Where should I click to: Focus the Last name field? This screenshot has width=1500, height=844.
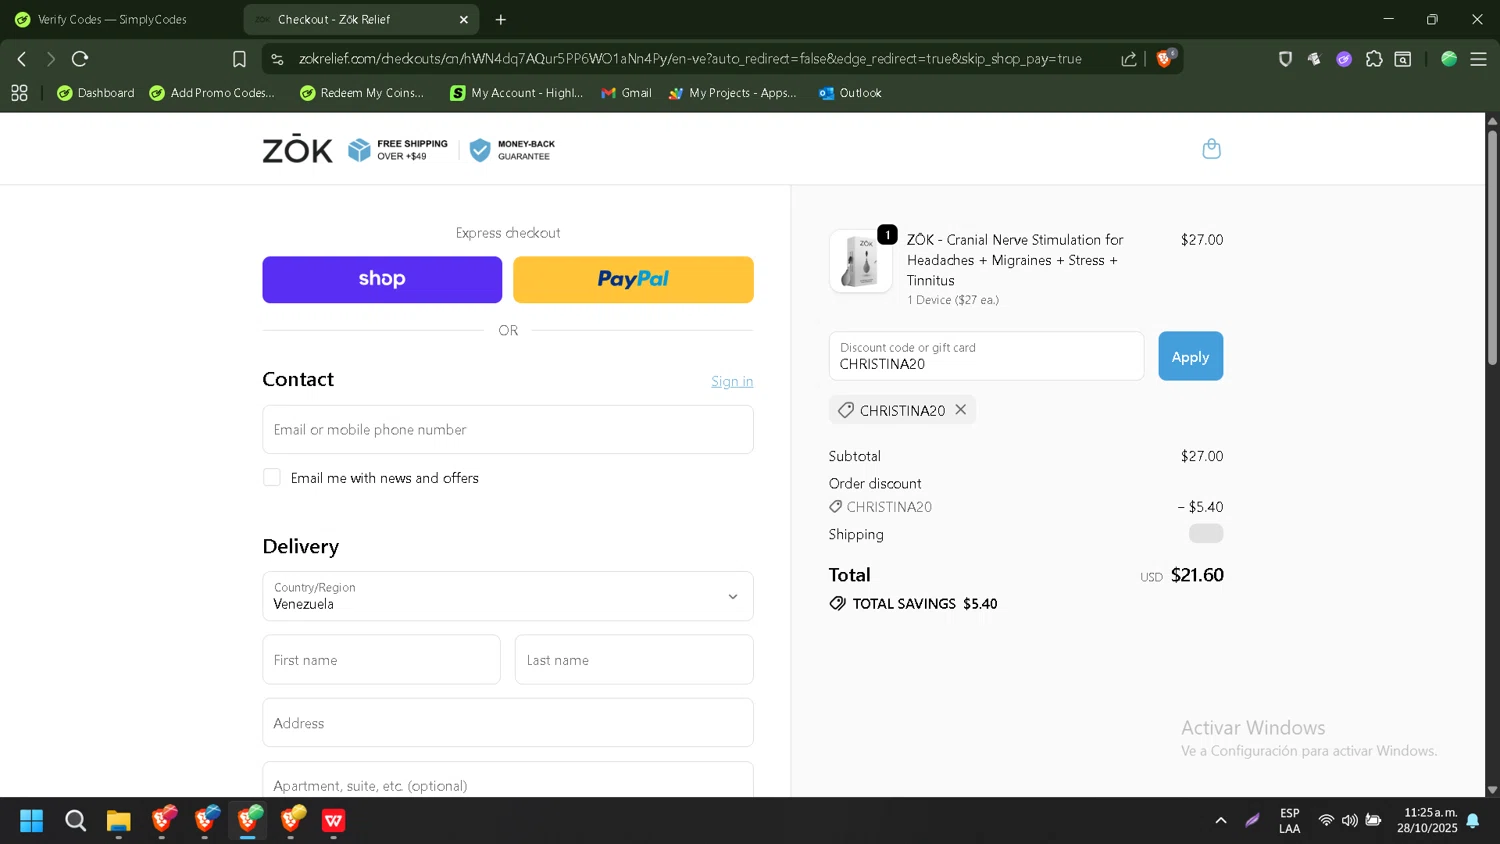tap(634, 660)
